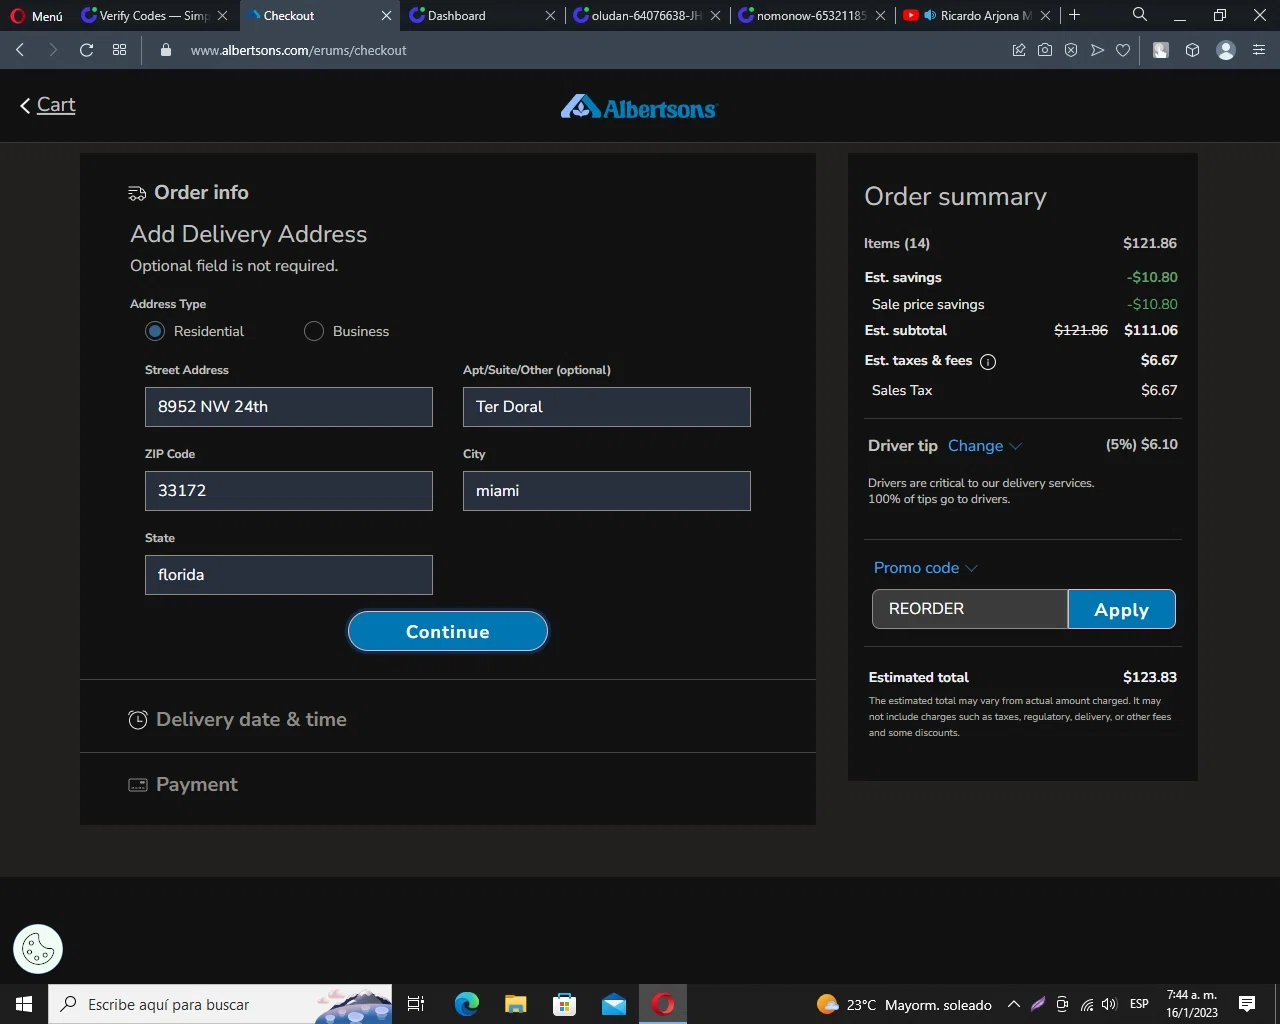Click Windows taskbar search box
This screenshot has width=1280, height=1024.
pos(220,1004)
